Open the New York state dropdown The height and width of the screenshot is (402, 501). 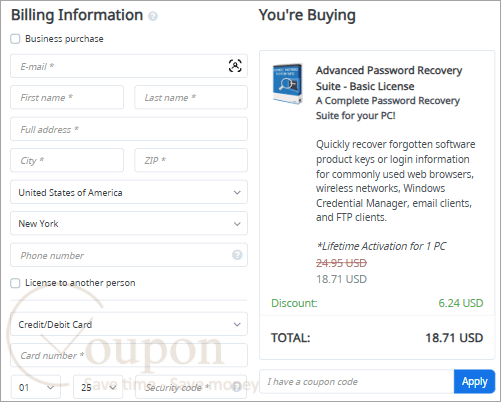[x=129, y=224]
